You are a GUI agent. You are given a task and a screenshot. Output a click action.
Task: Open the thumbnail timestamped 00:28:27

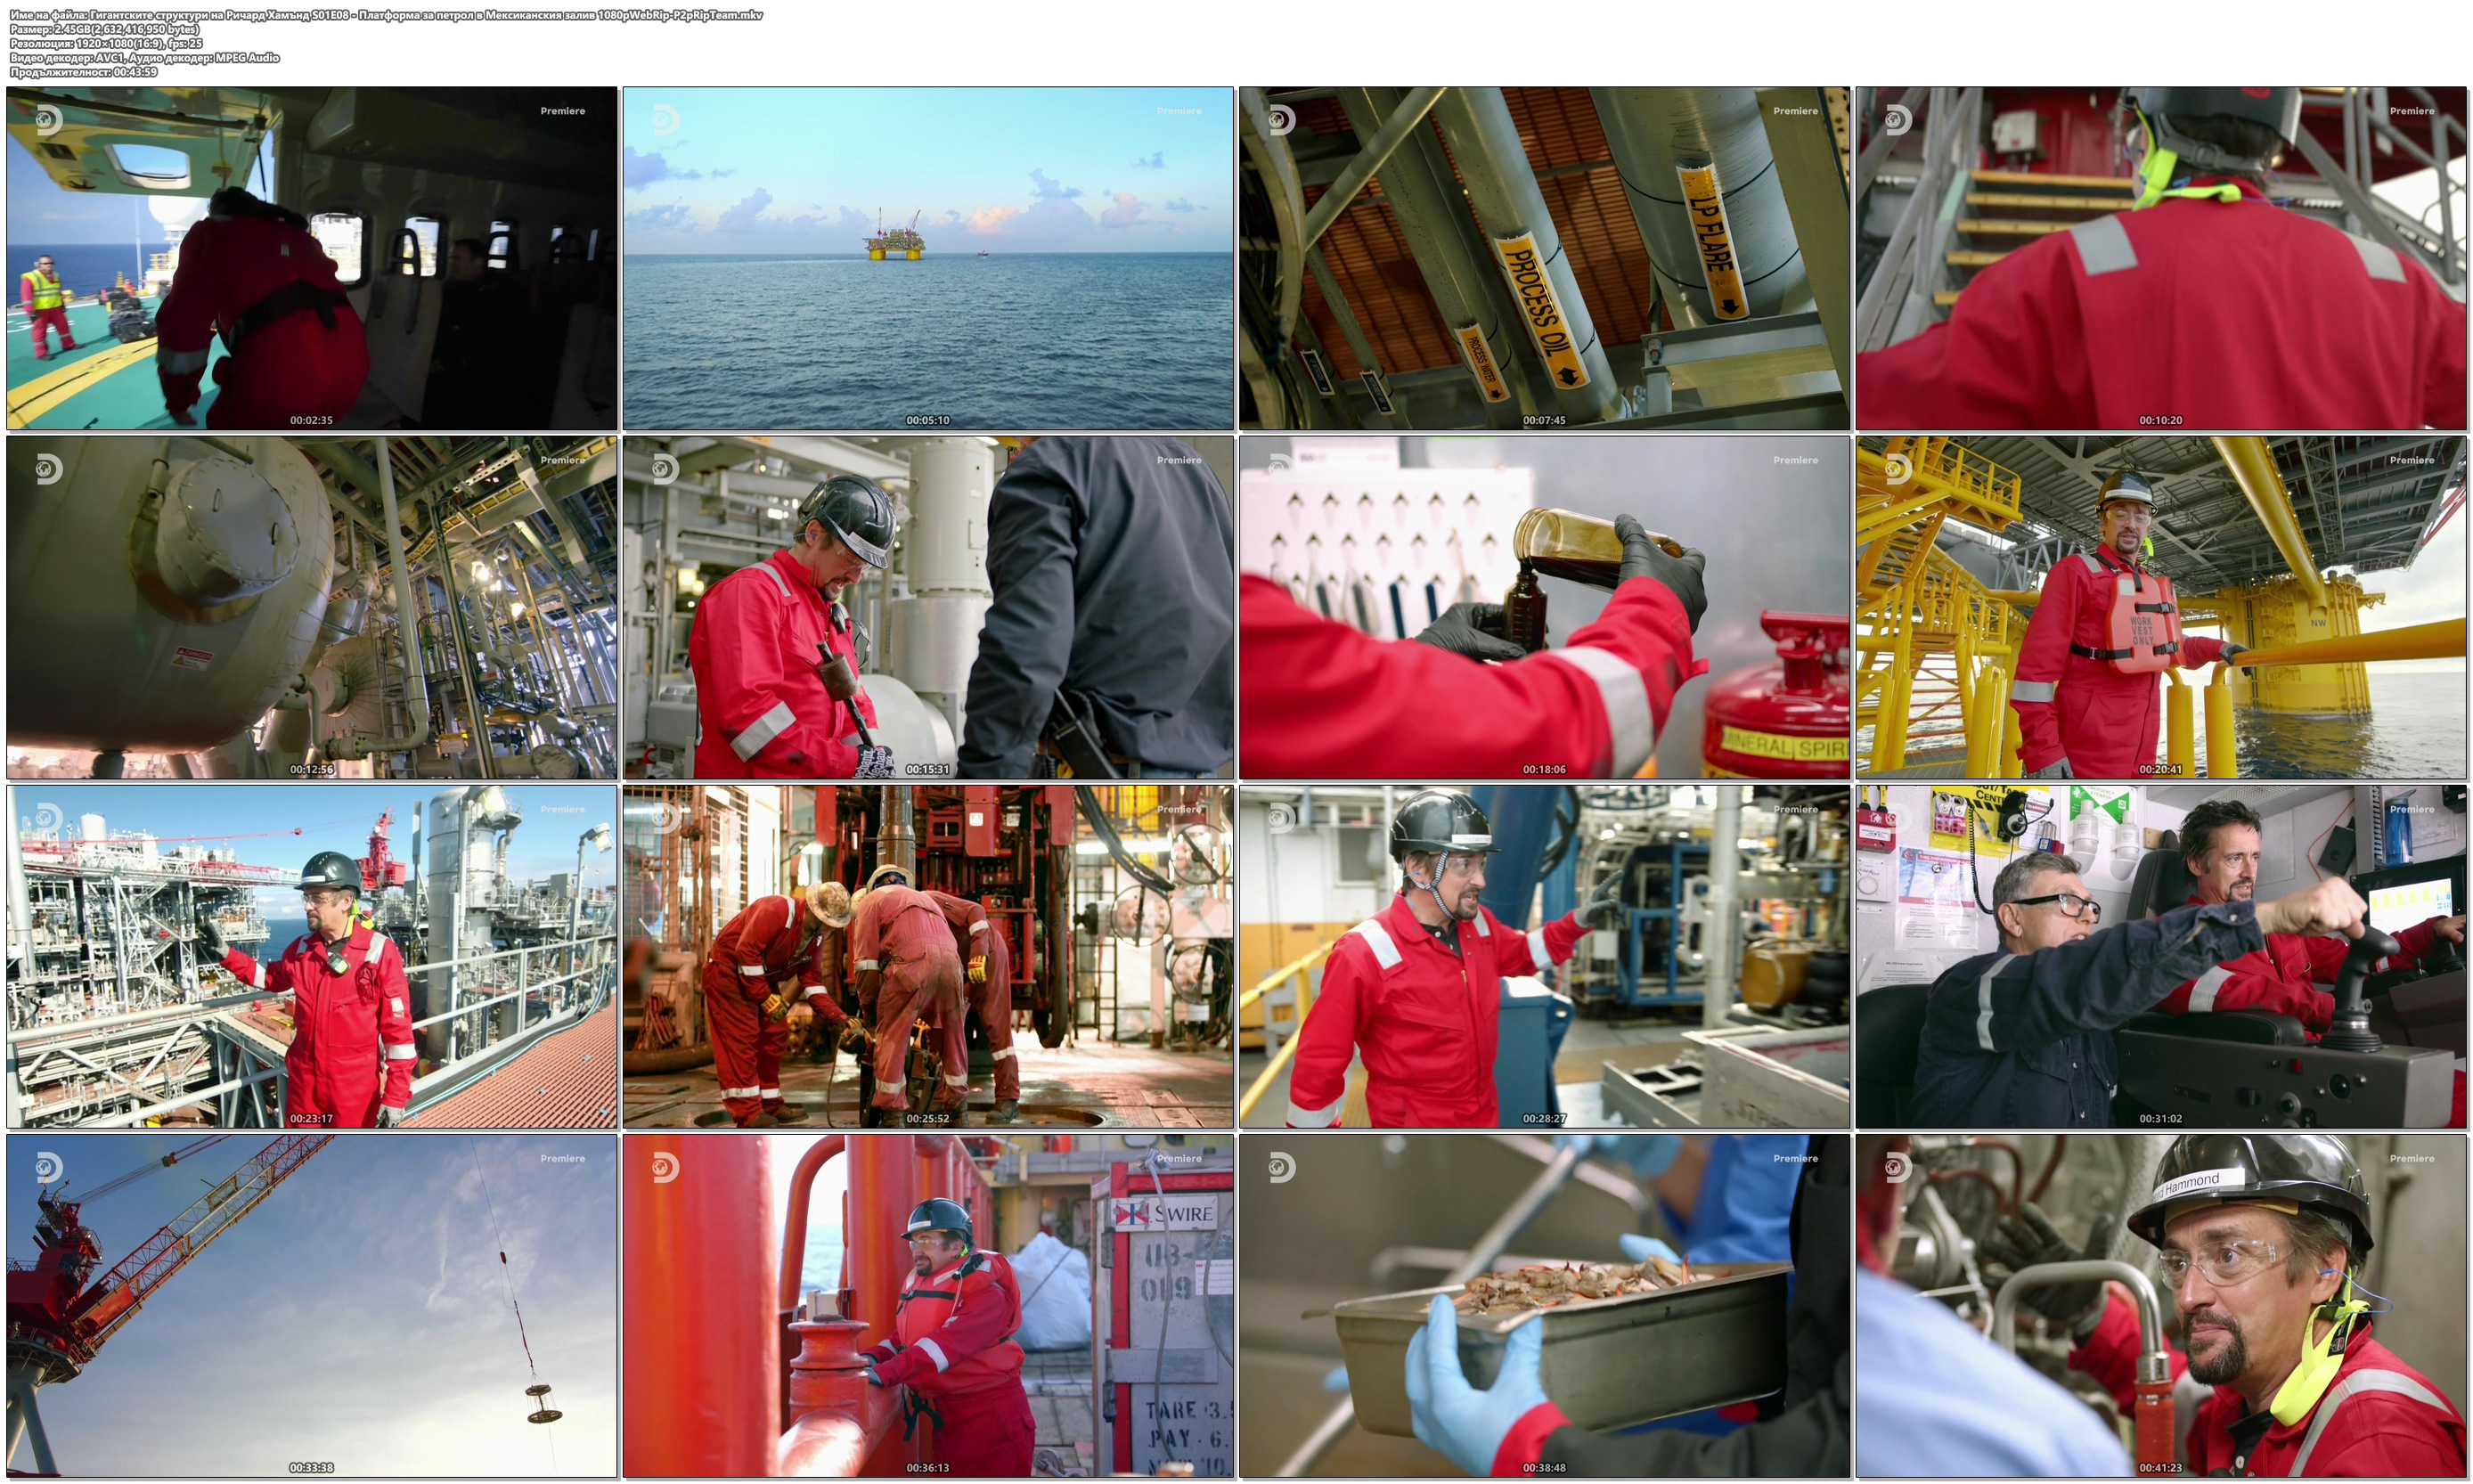pyautogui.click(x=1544, y=956)
